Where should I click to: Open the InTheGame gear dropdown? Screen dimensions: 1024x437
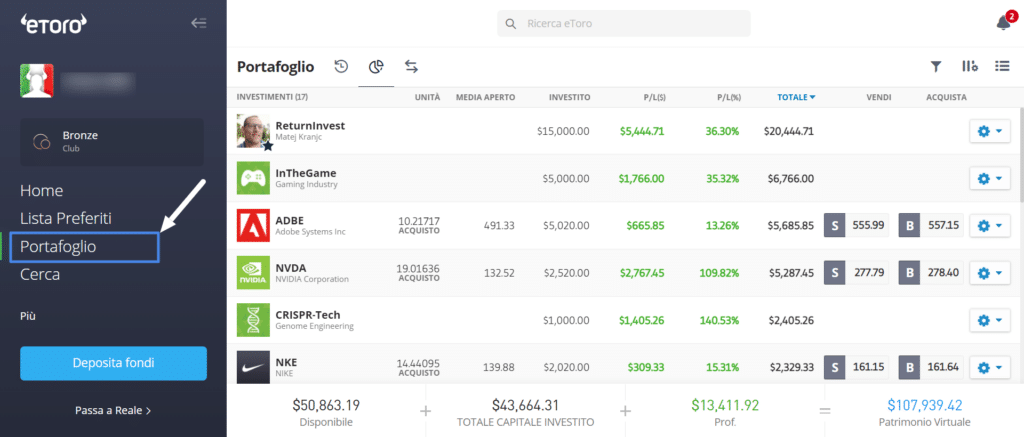pos(990,178)
